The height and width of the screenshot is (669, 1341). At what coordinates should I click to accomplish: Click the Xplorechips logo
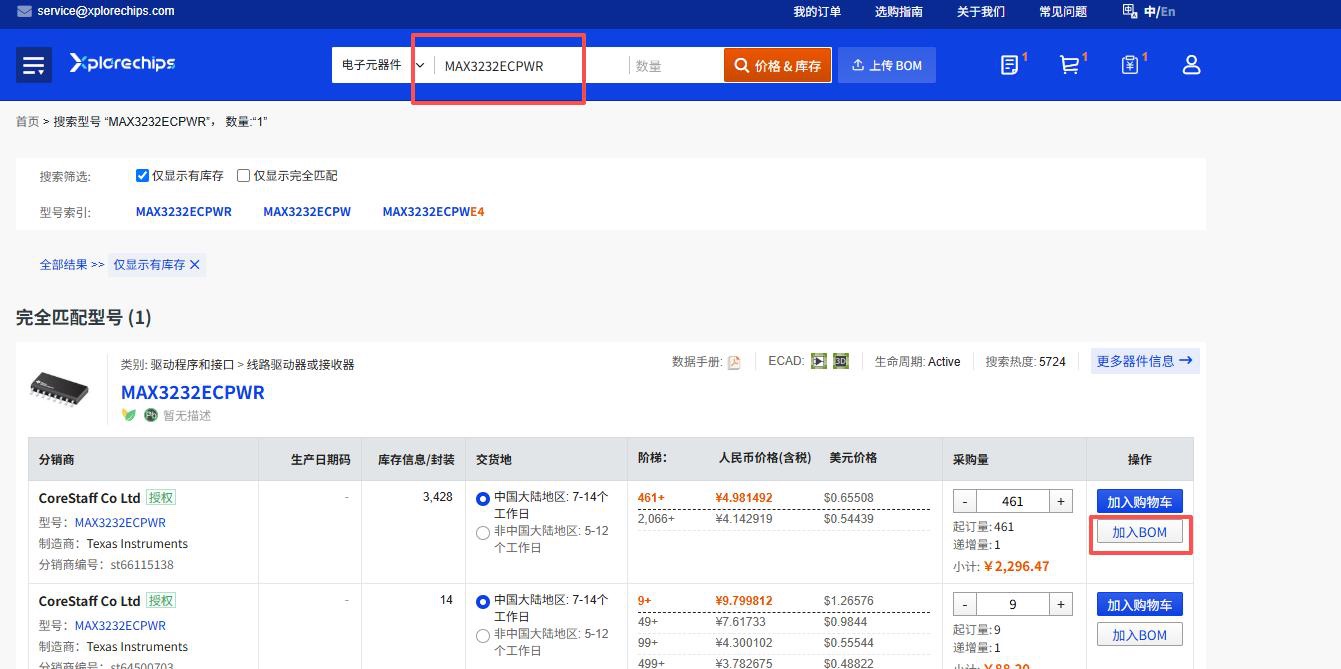(x=122, y=63)
